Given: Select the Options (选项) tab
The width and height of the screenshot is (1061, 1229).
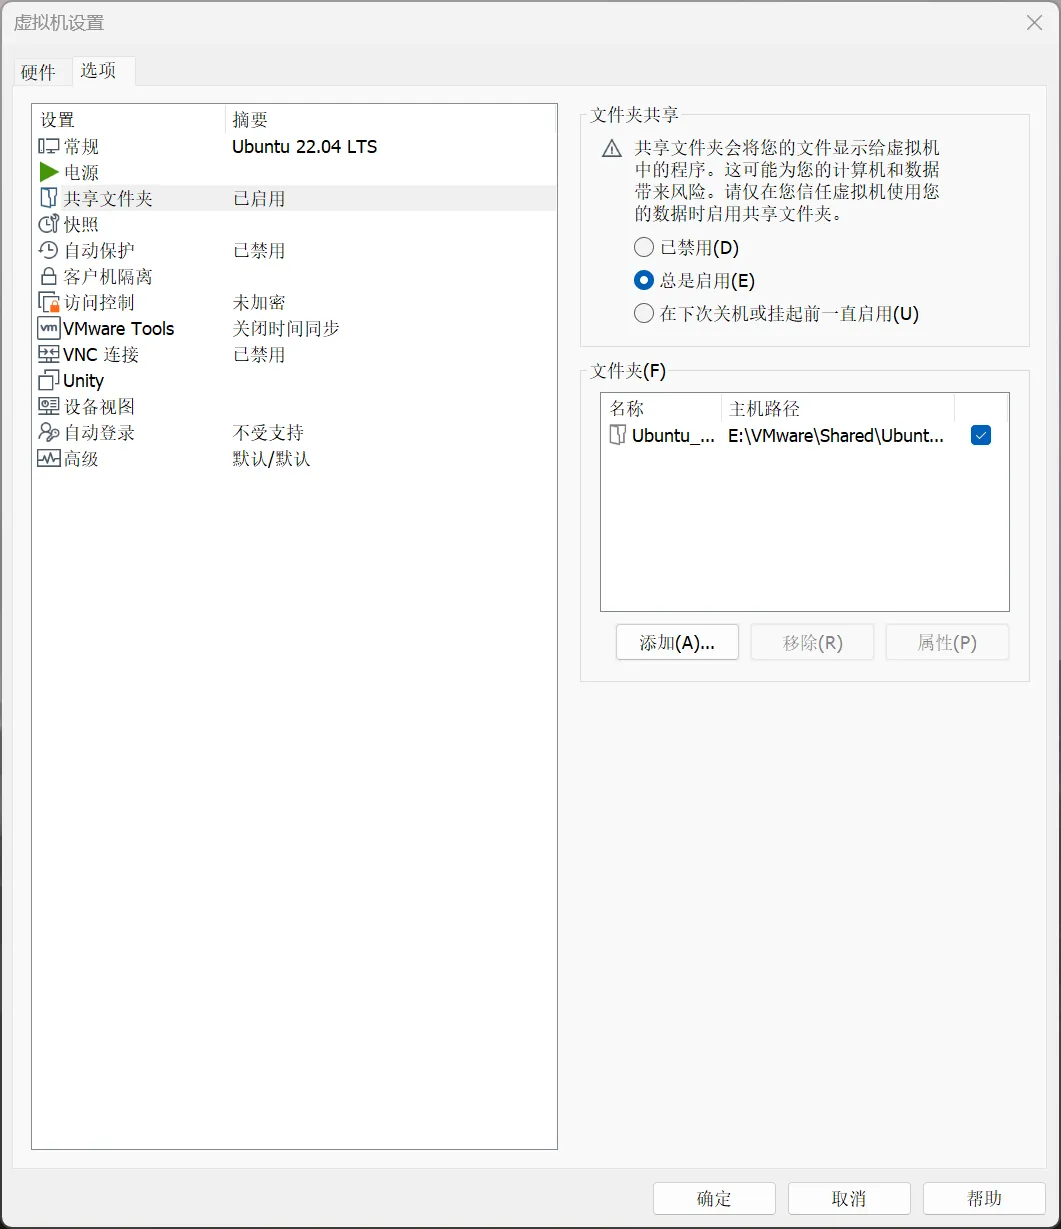Looking at the screenshot, I should click(x=99, y=71).
